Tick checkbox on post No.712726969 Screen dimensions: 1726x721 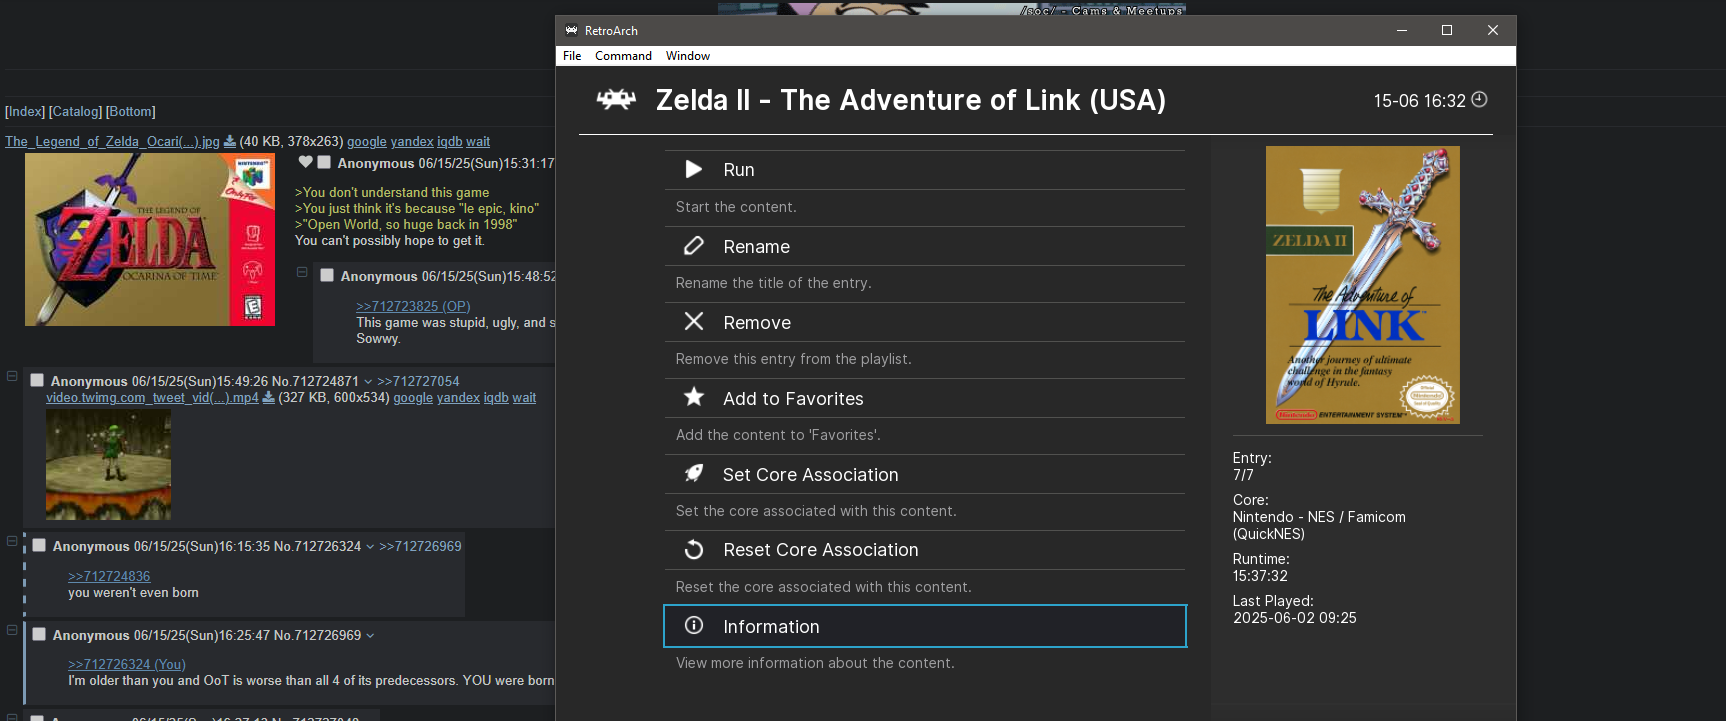(x=39, y=634)
